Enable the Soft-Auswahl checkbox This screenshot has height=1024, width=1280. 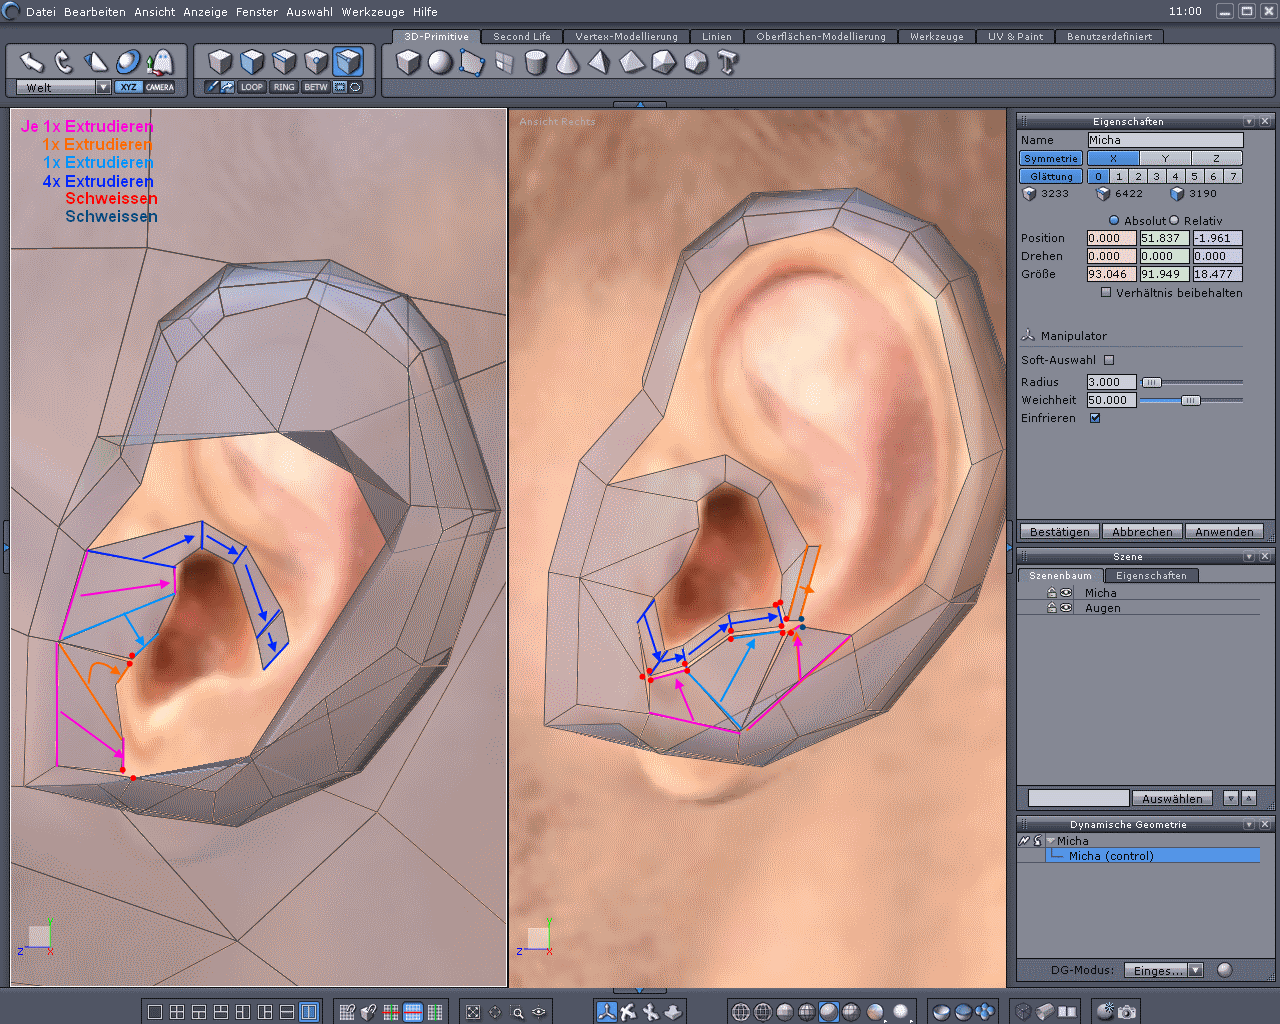(x=1109, y=360)
